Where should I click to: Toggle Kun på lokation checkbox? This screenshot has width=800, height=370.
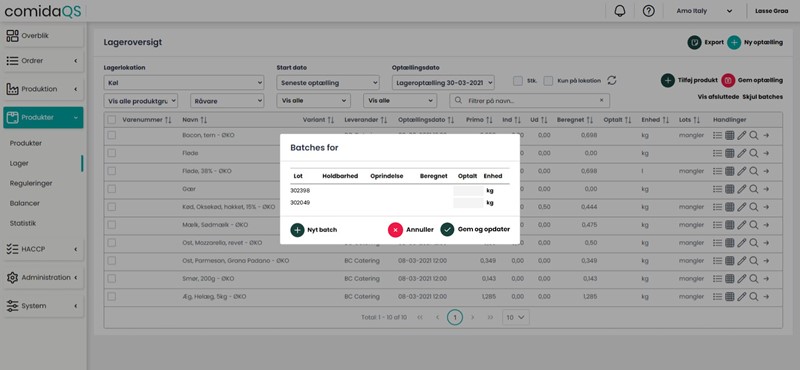pyautogui.click(x=548, y=81)
